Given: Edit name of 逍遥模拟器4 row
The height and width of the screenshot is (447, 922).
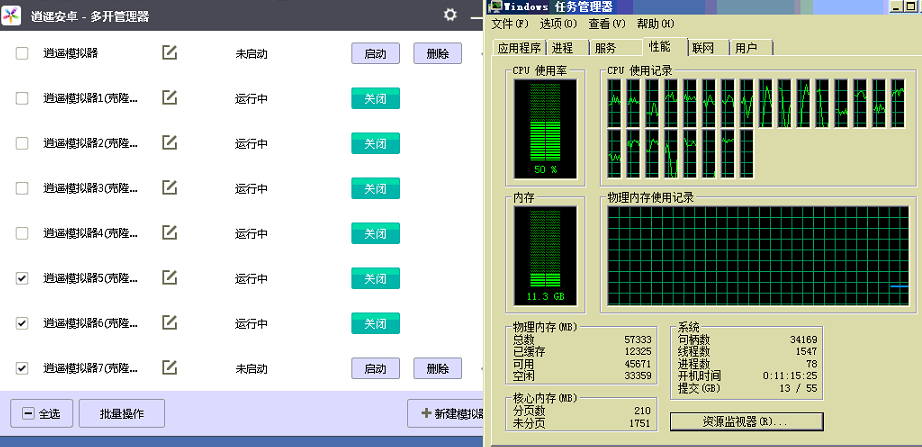Looking at the screenshot, I should (x=169, y=233).
